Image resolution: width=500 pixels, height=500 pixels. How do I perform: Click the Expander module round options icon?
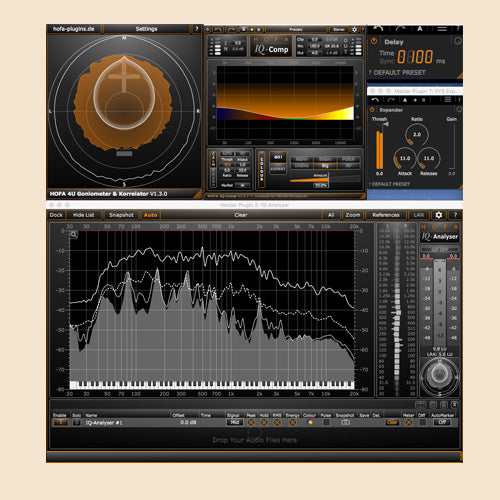459,109
